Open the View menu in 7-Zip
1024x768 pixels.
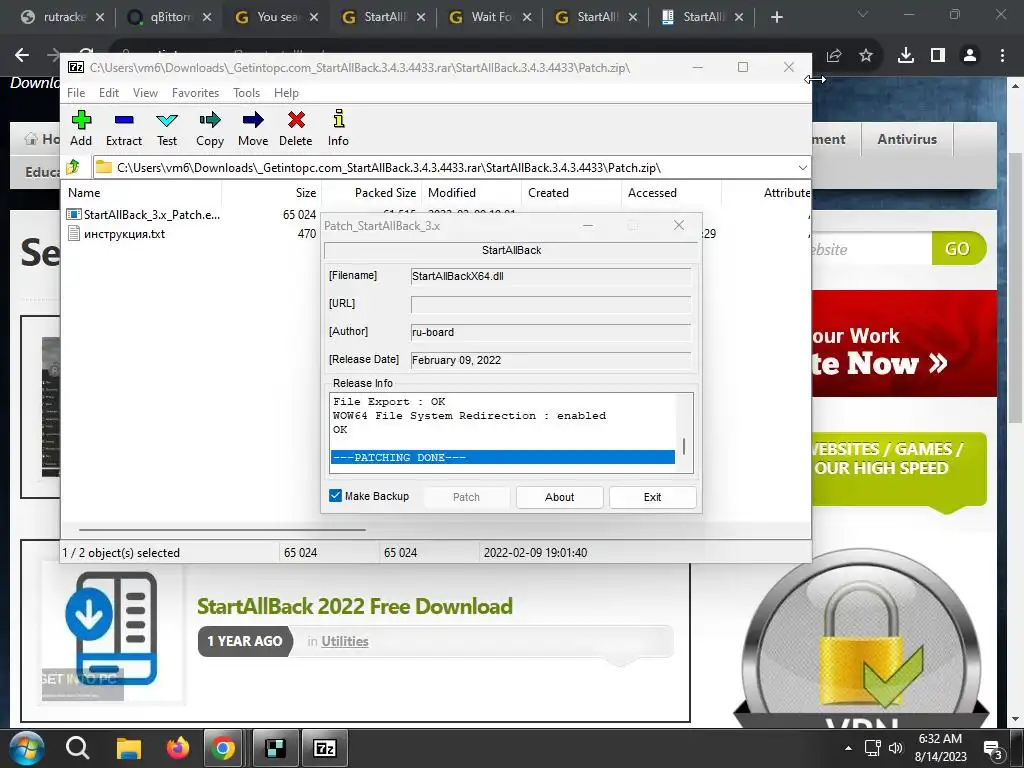(x=145, y=93)
